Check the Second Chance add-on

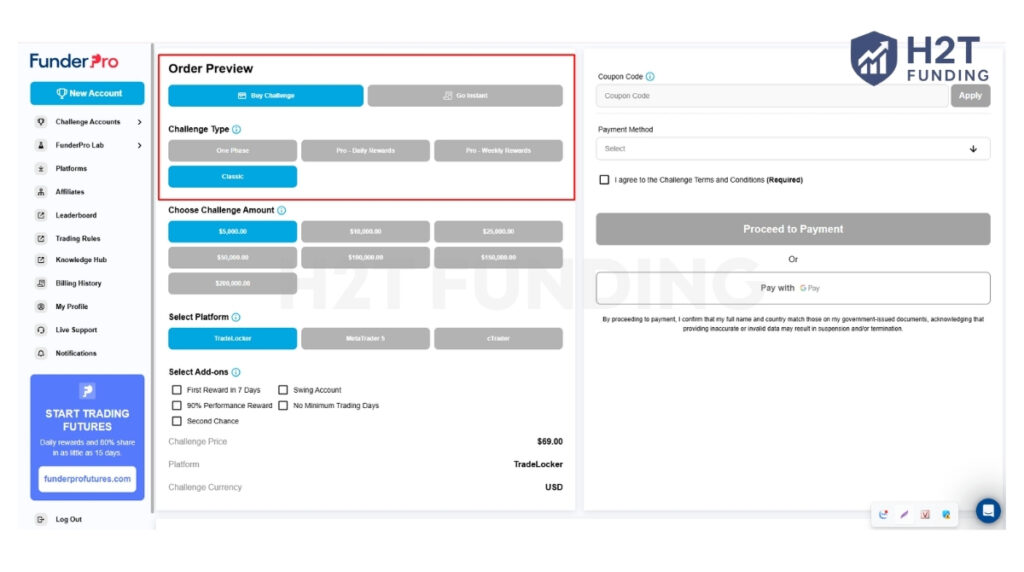176,421
